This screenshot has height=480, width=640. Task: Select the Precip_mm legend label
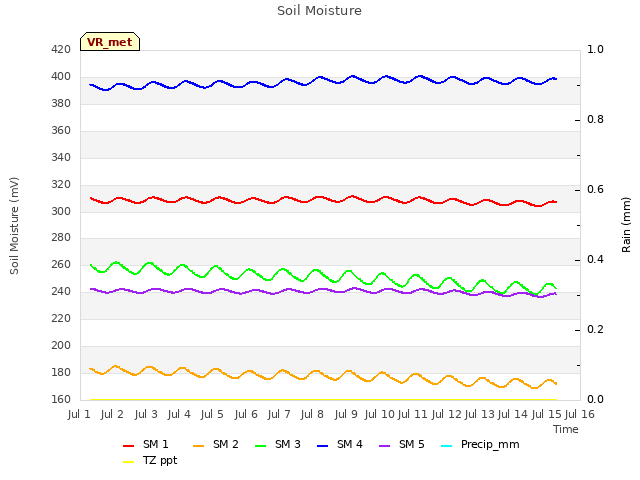tap(490, 445)
